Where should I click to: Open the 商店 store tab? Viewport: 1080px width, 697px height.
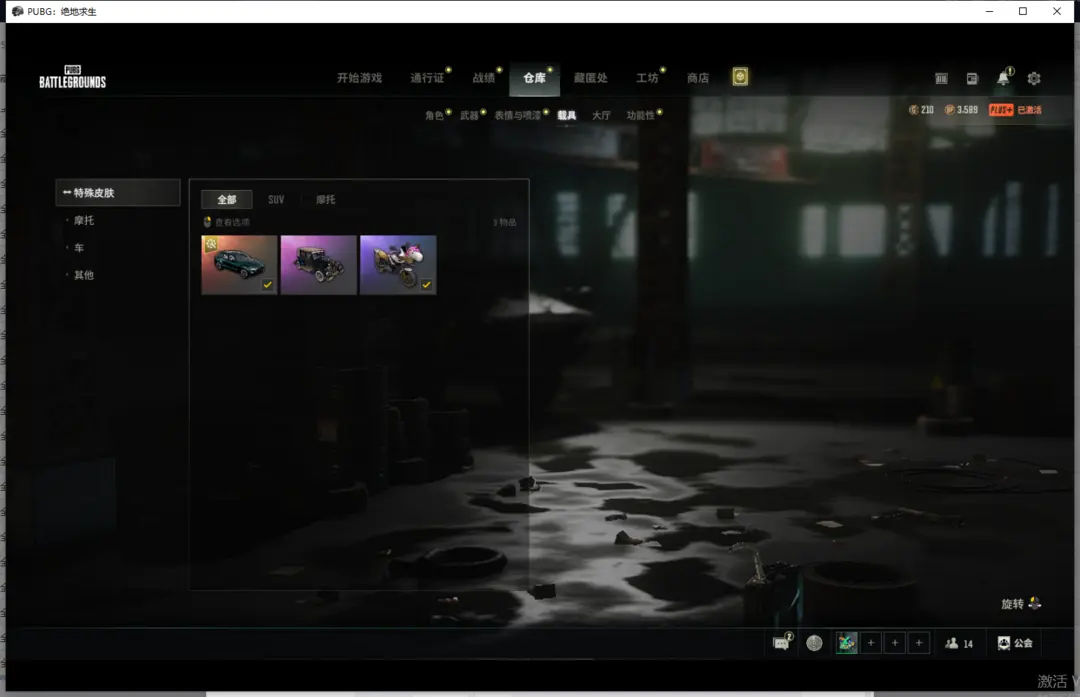(698, 78)
